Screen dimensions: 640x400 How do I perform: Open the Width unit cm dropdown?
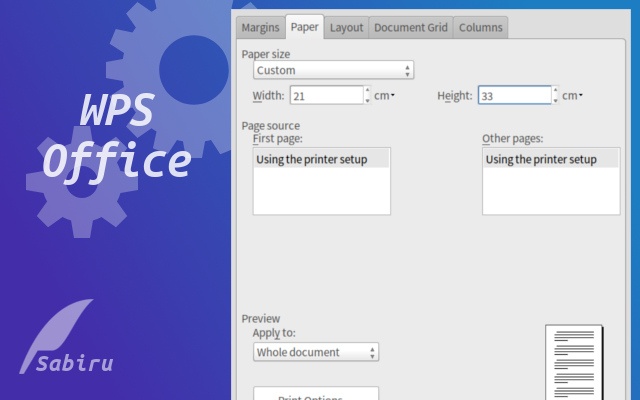pyautogui.click(x=384, y=96)
